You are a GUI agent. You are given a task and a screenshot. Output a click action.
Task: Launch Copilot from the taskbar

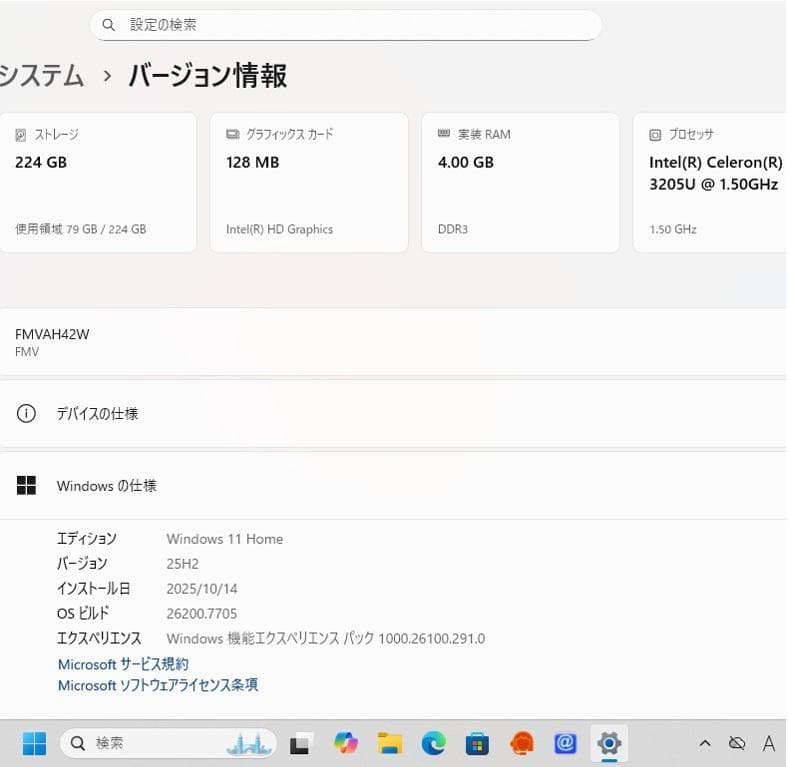346,743
